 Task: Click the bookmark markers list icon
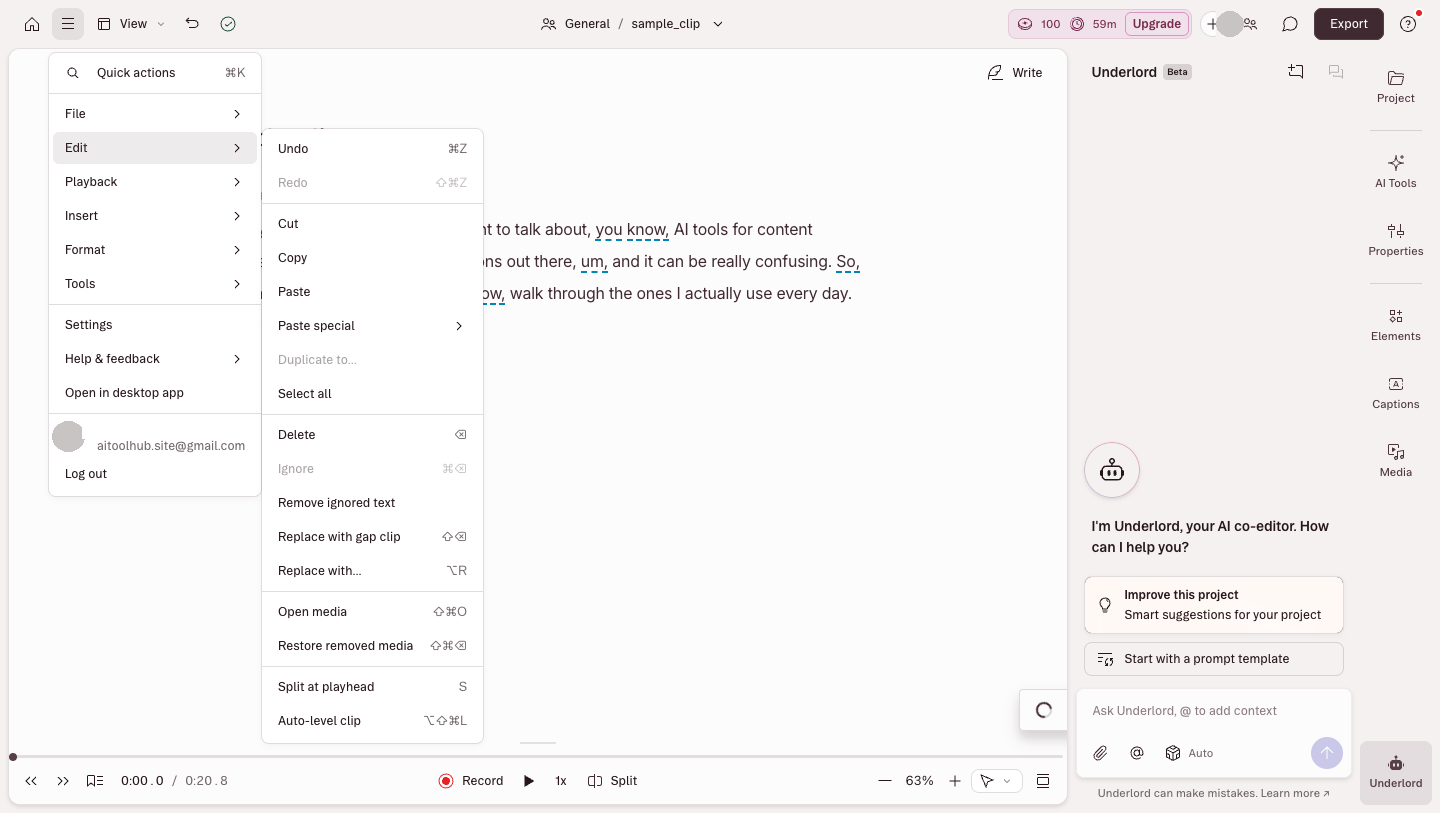click(95, 781)
